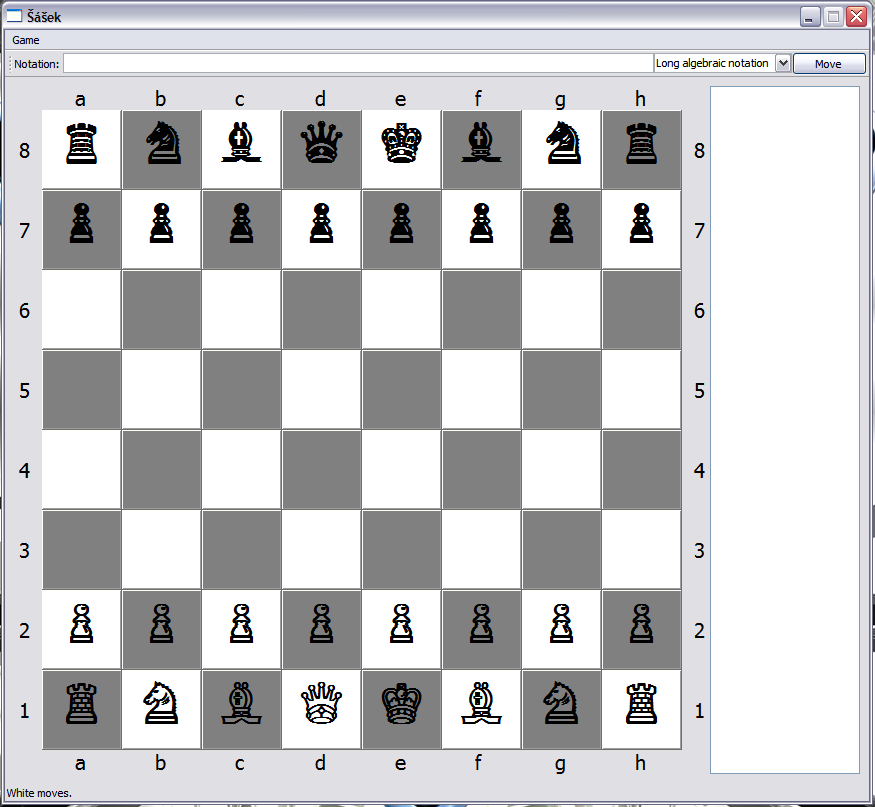Select the white pawn on h2

tap(642, 623)
